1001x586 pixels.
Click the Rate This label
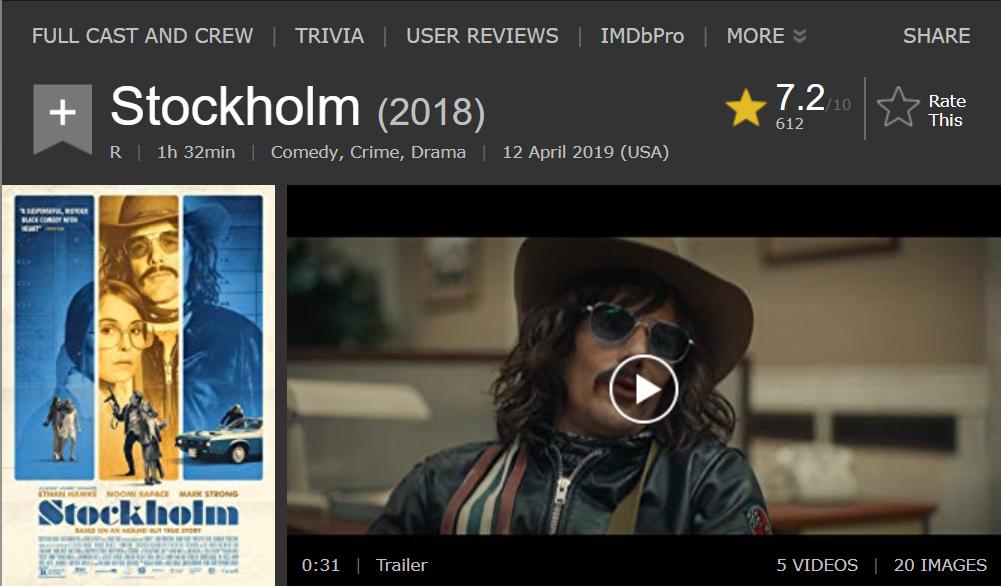click(x=947, y=110)
